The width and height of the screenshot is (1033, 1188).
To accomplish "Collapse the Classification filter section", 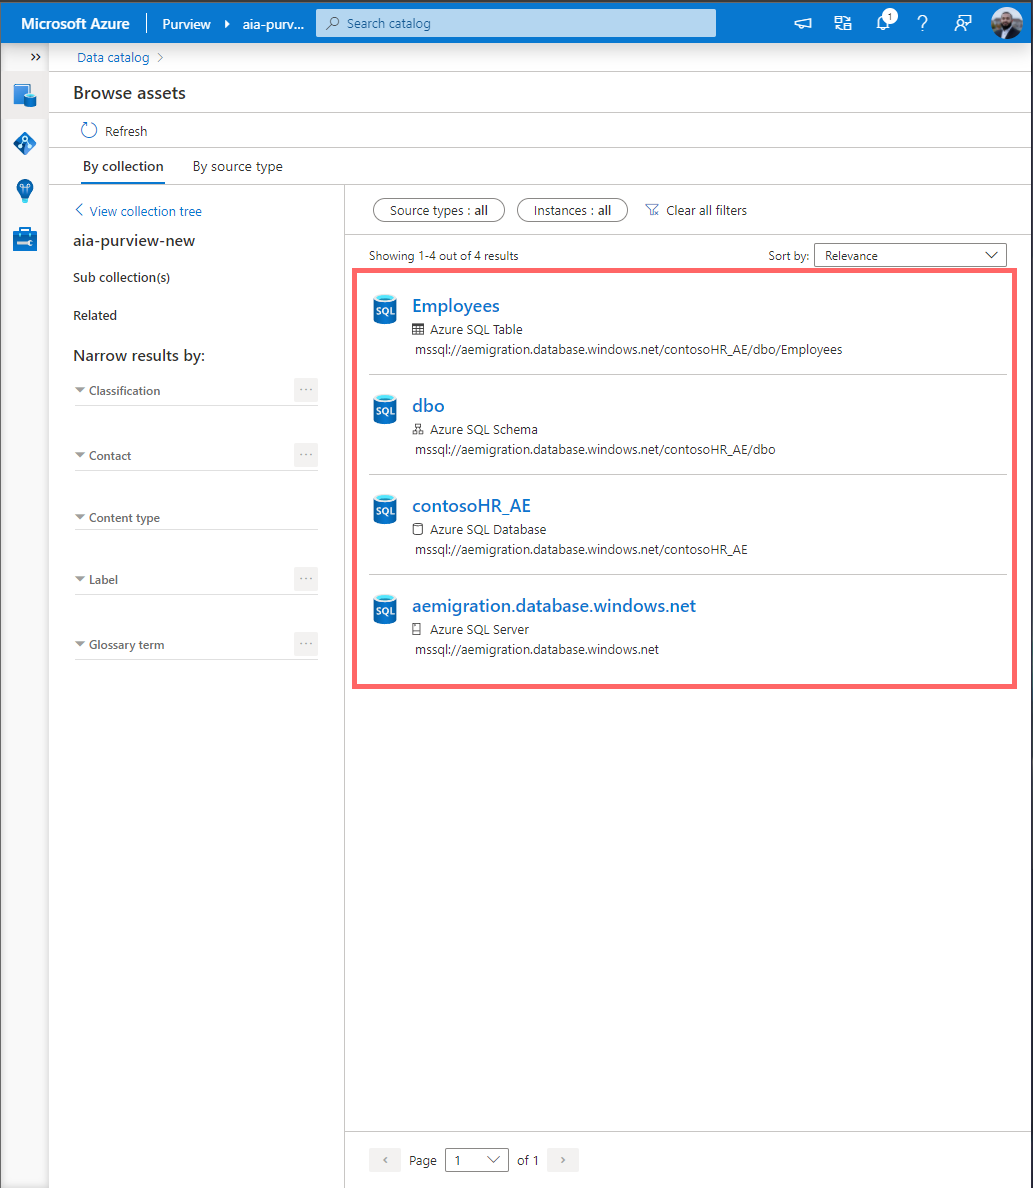I will pyautogui.click(x=80, y=390).
